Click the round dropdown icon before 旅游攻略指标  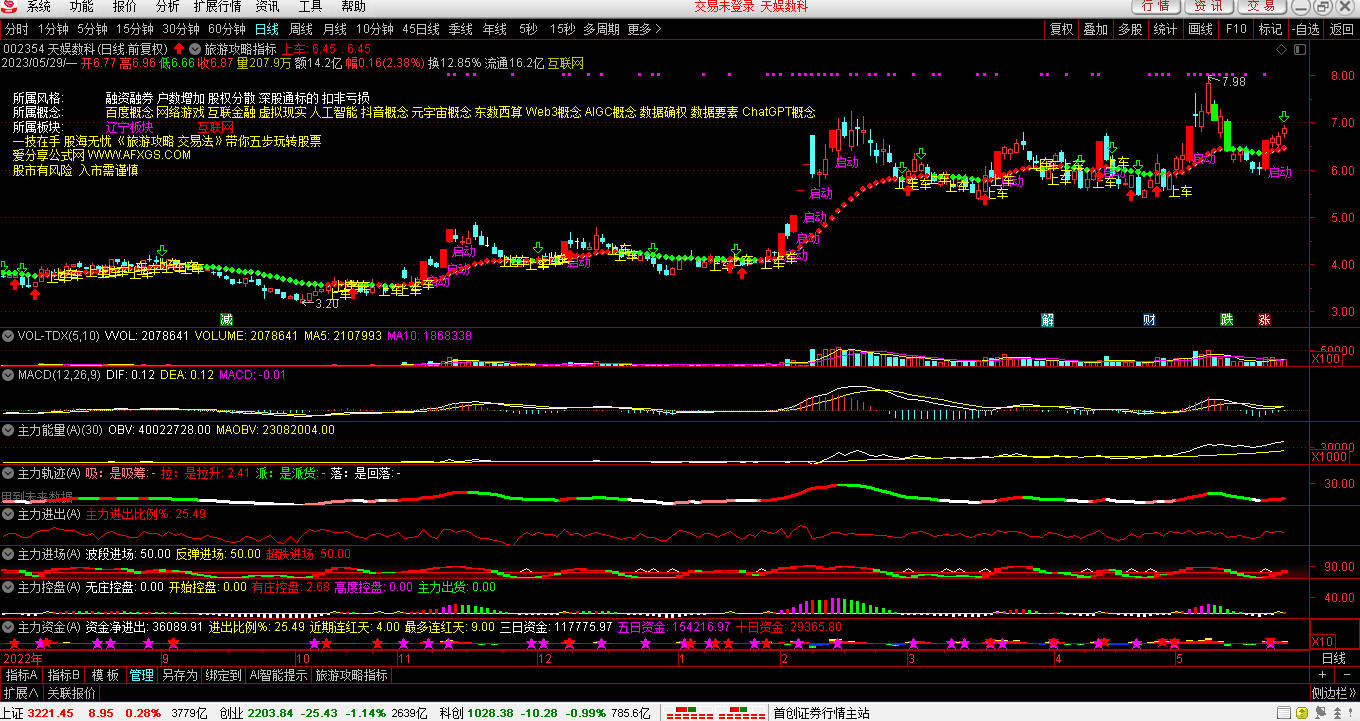[x=194, y=48]
